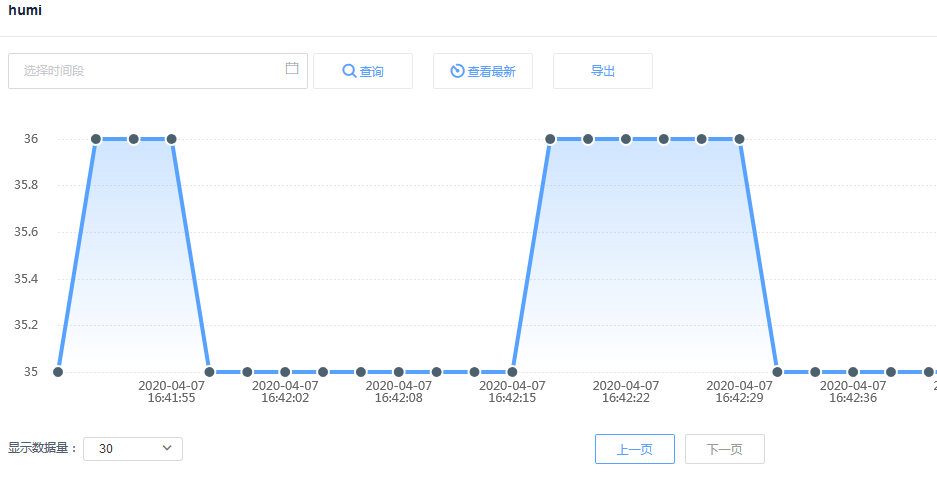Click the data point above 16:42:15 label
The height and width of the screenshot is (477, 937).
point(513,372)
